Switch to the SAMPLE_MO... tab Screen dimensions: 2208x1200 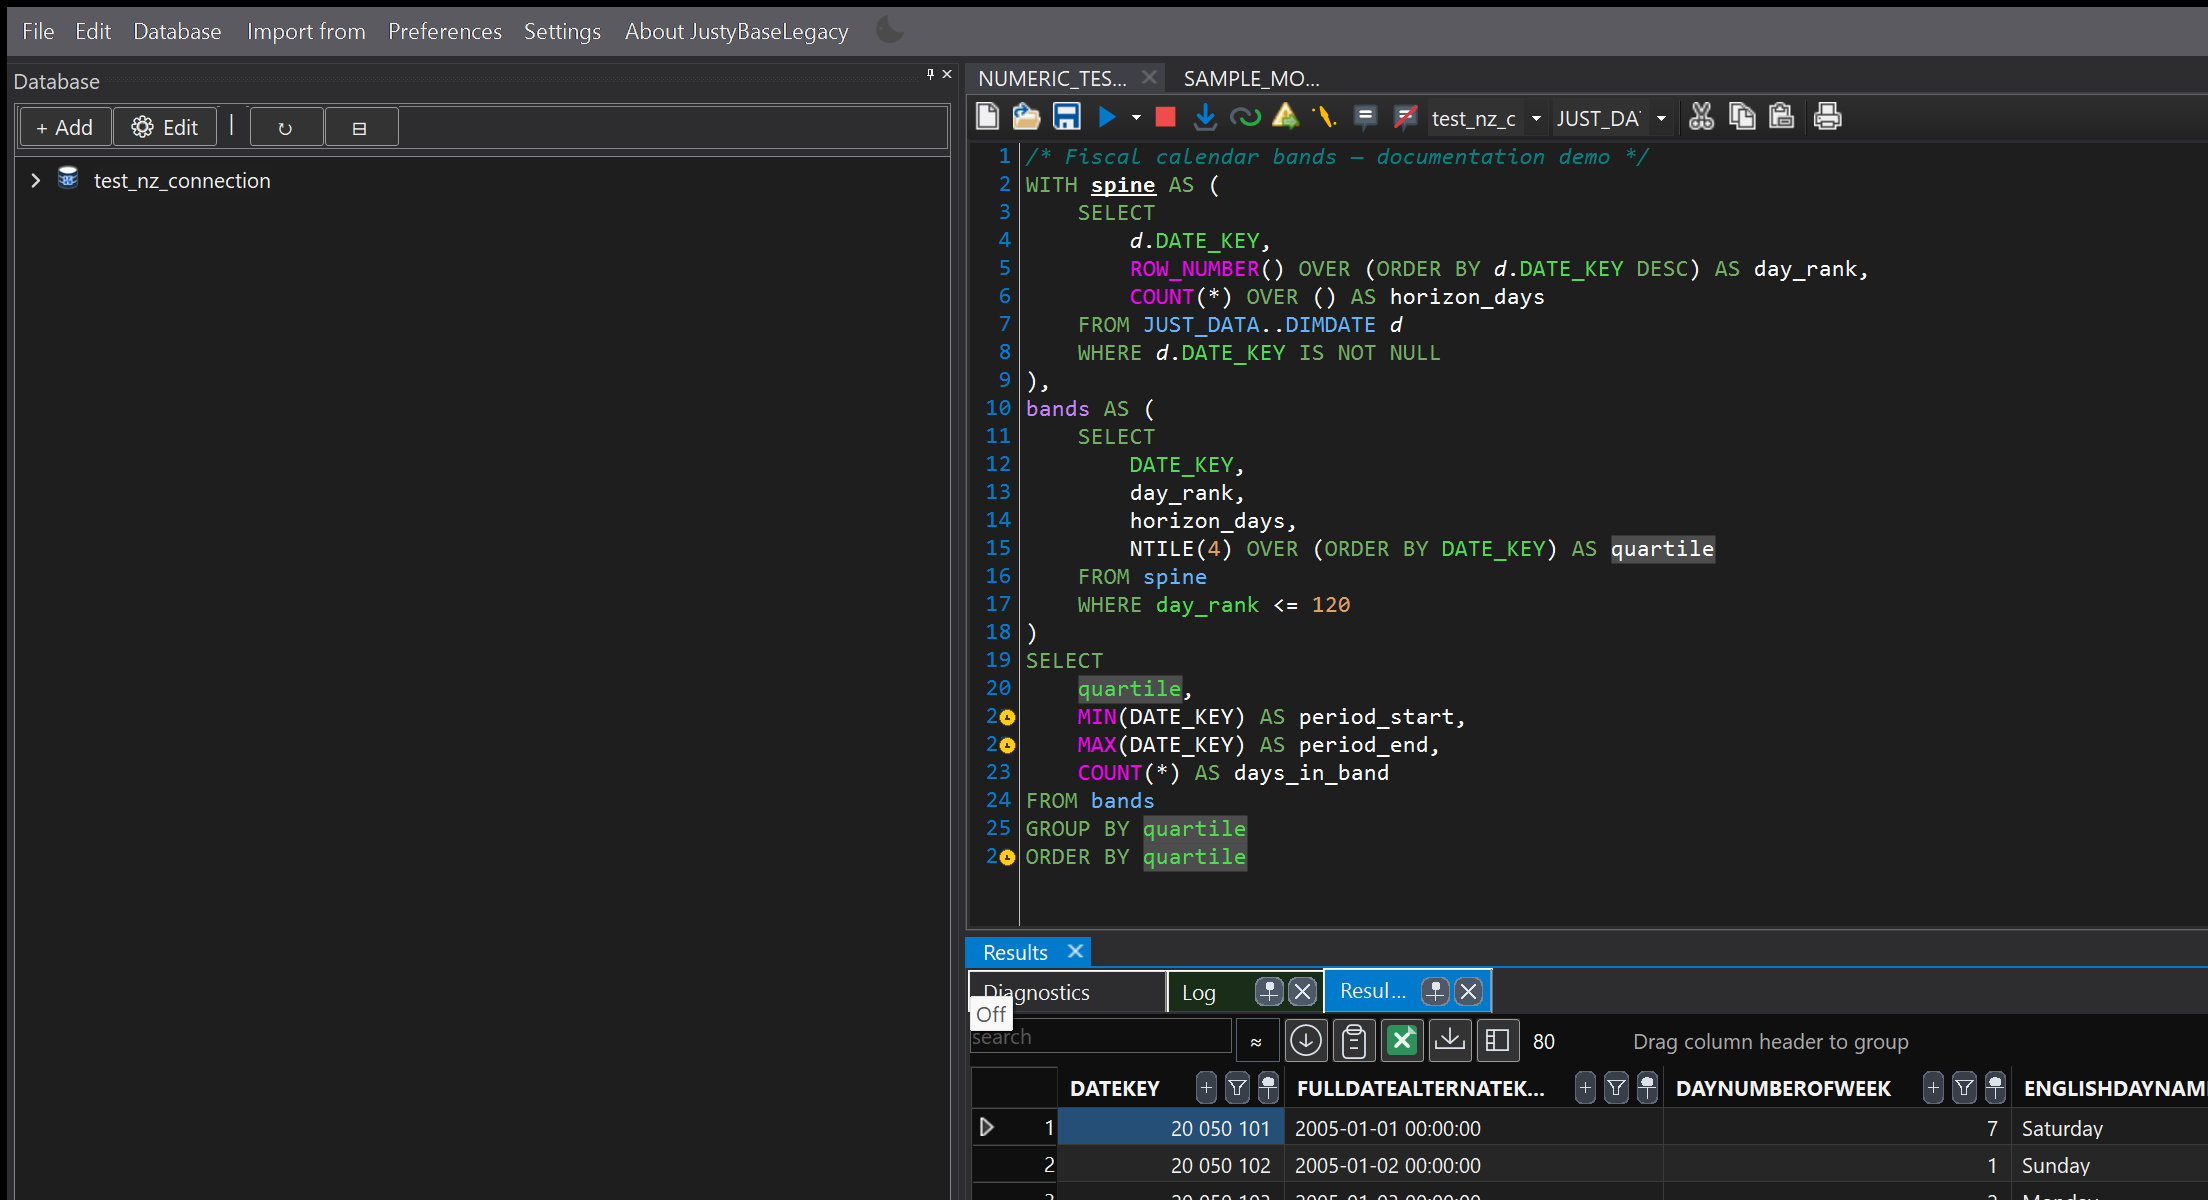[1252, 78]
